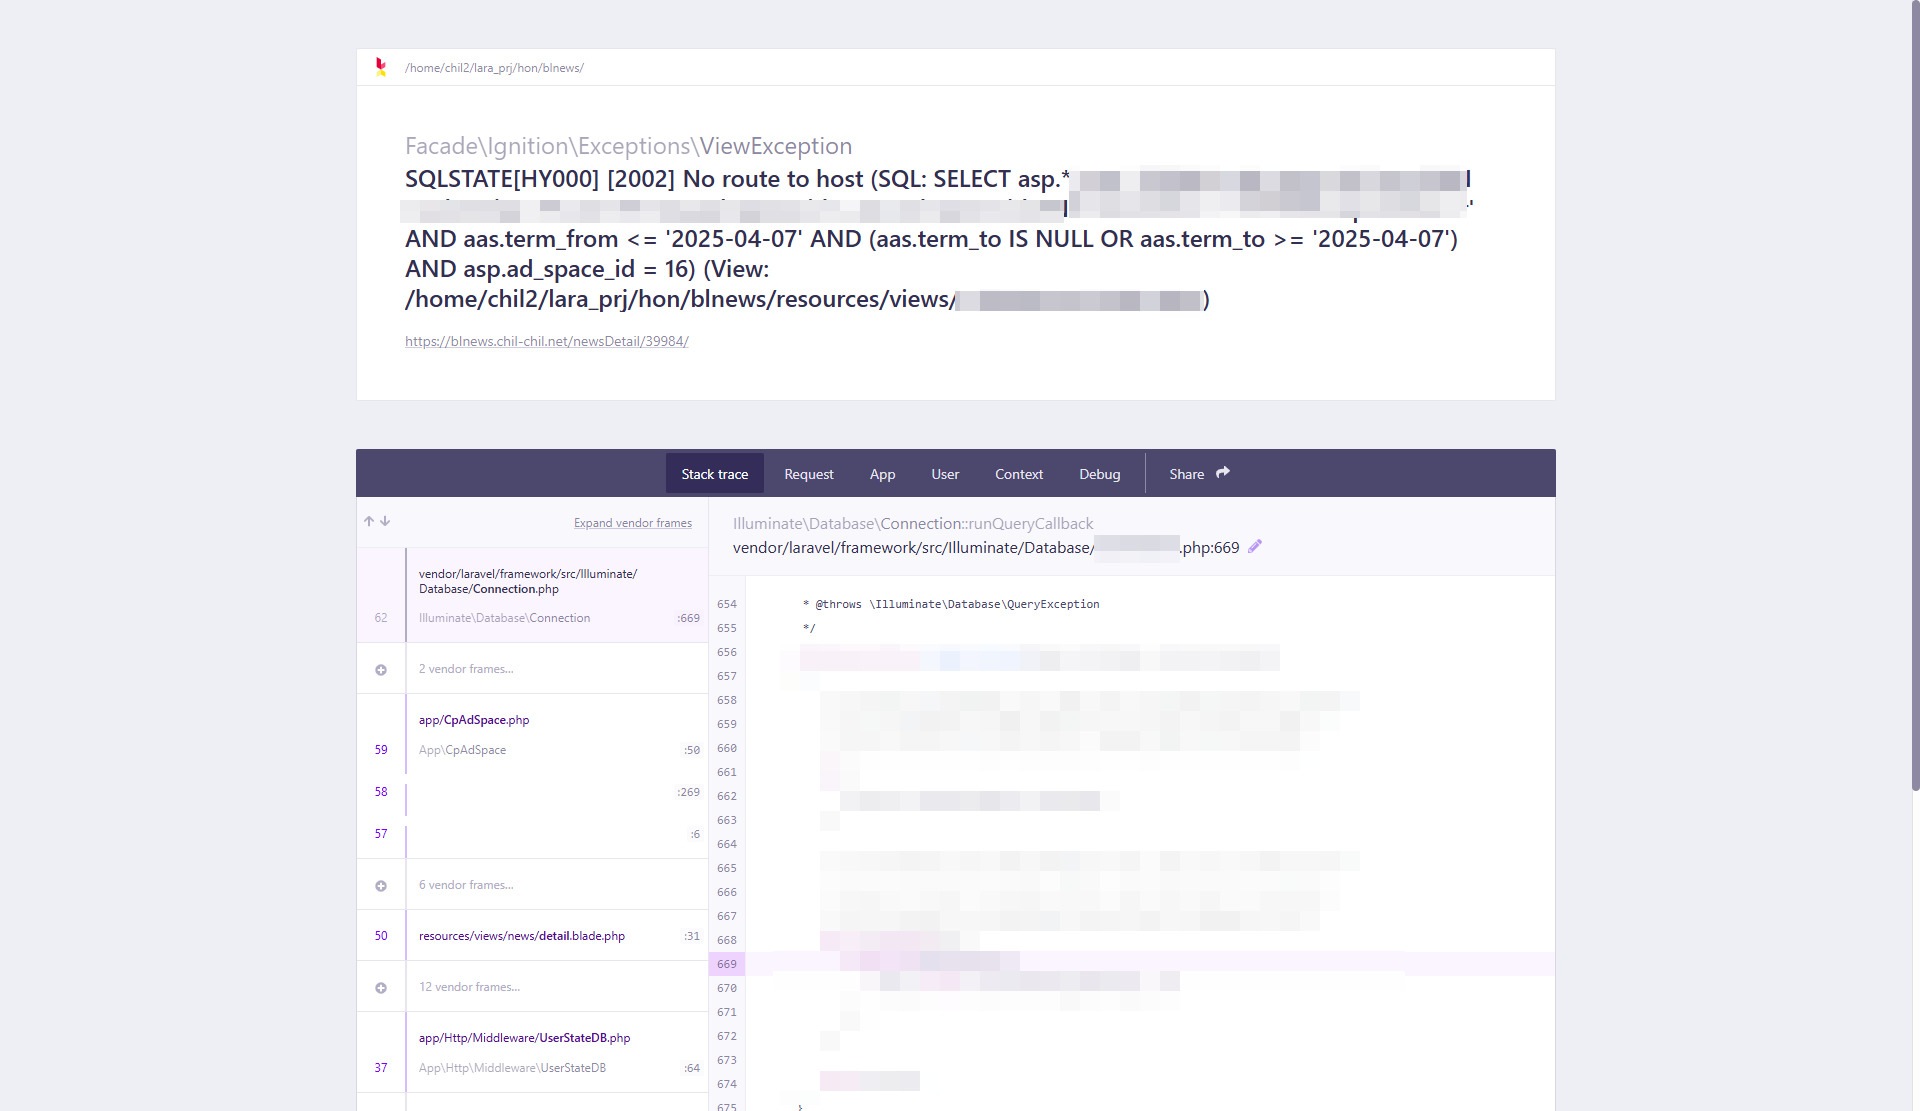Open the Context tab

coord(1018,474)
